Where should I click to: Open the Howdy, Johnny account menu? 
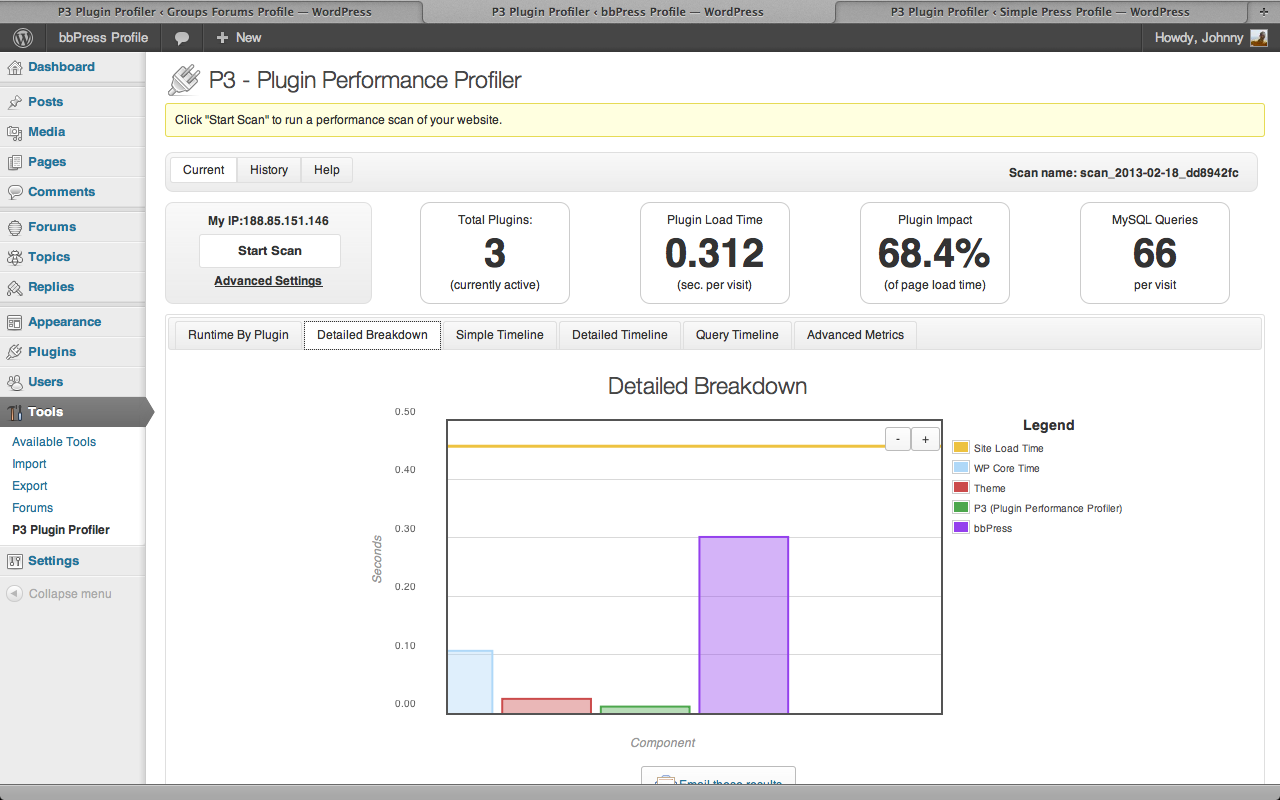click(x=1211, y=38)
